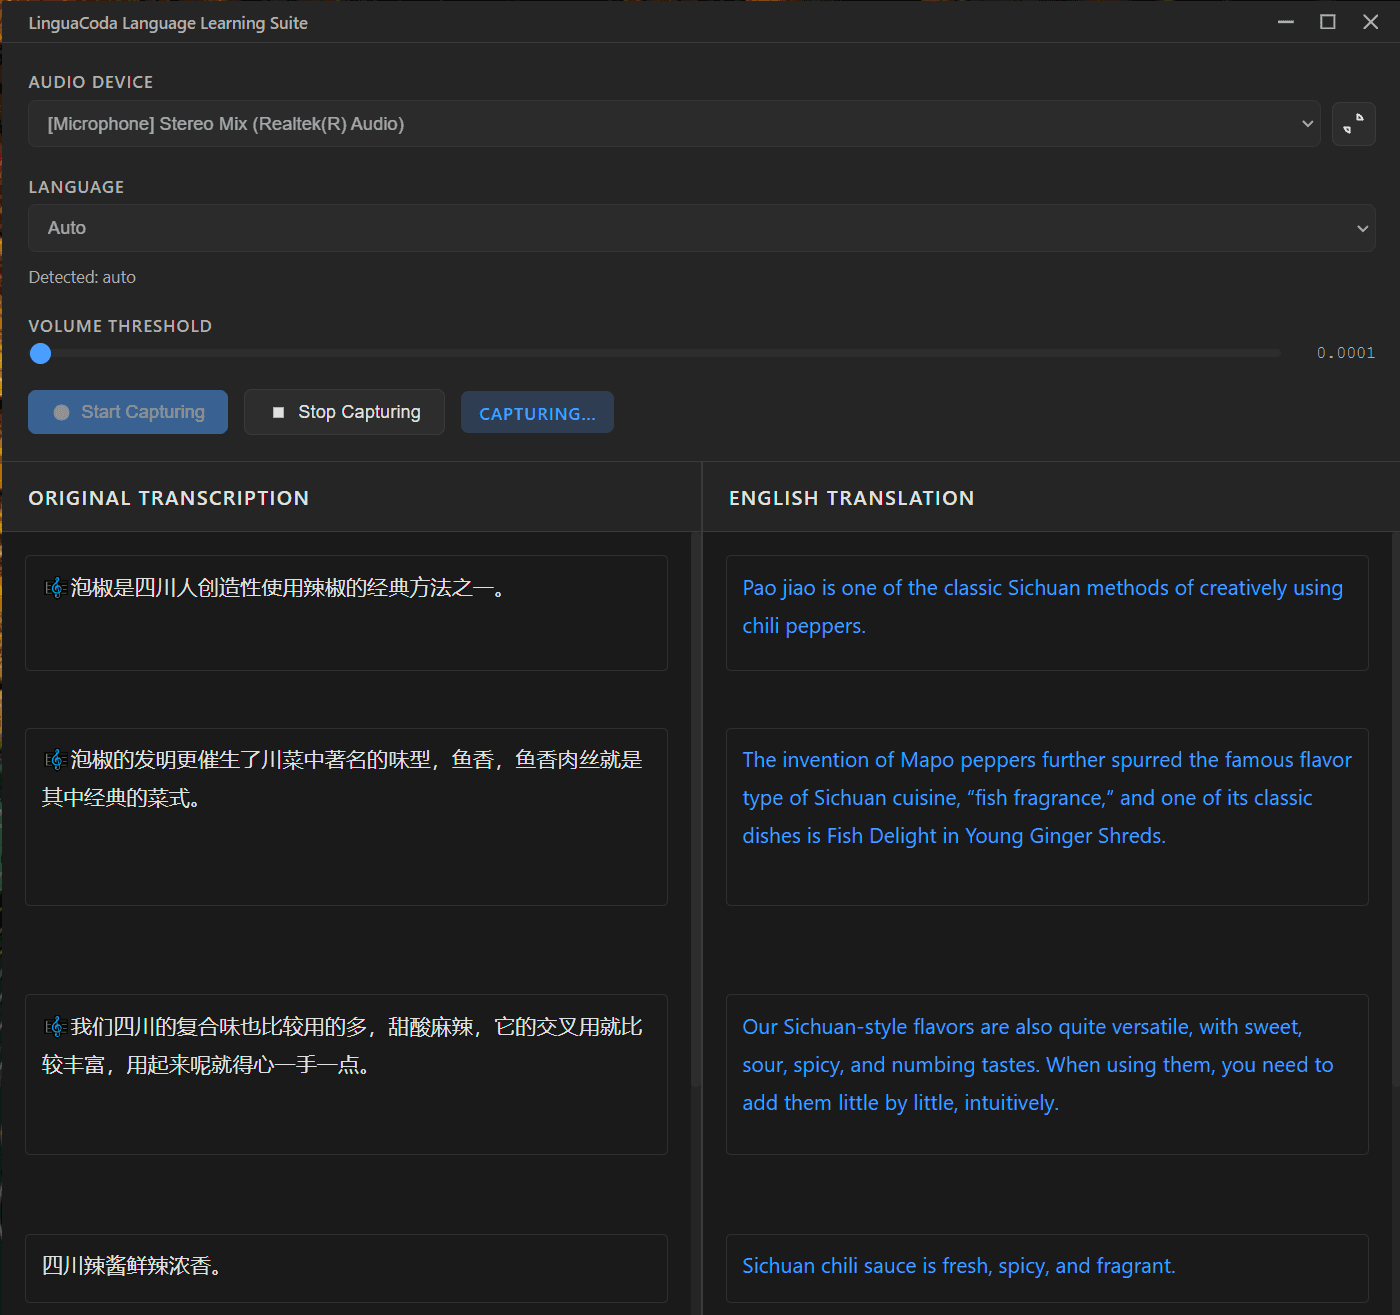
Task: Select the ORIGINAL TRANSCRIPTION panel header
Action: (x=168, y=497)
